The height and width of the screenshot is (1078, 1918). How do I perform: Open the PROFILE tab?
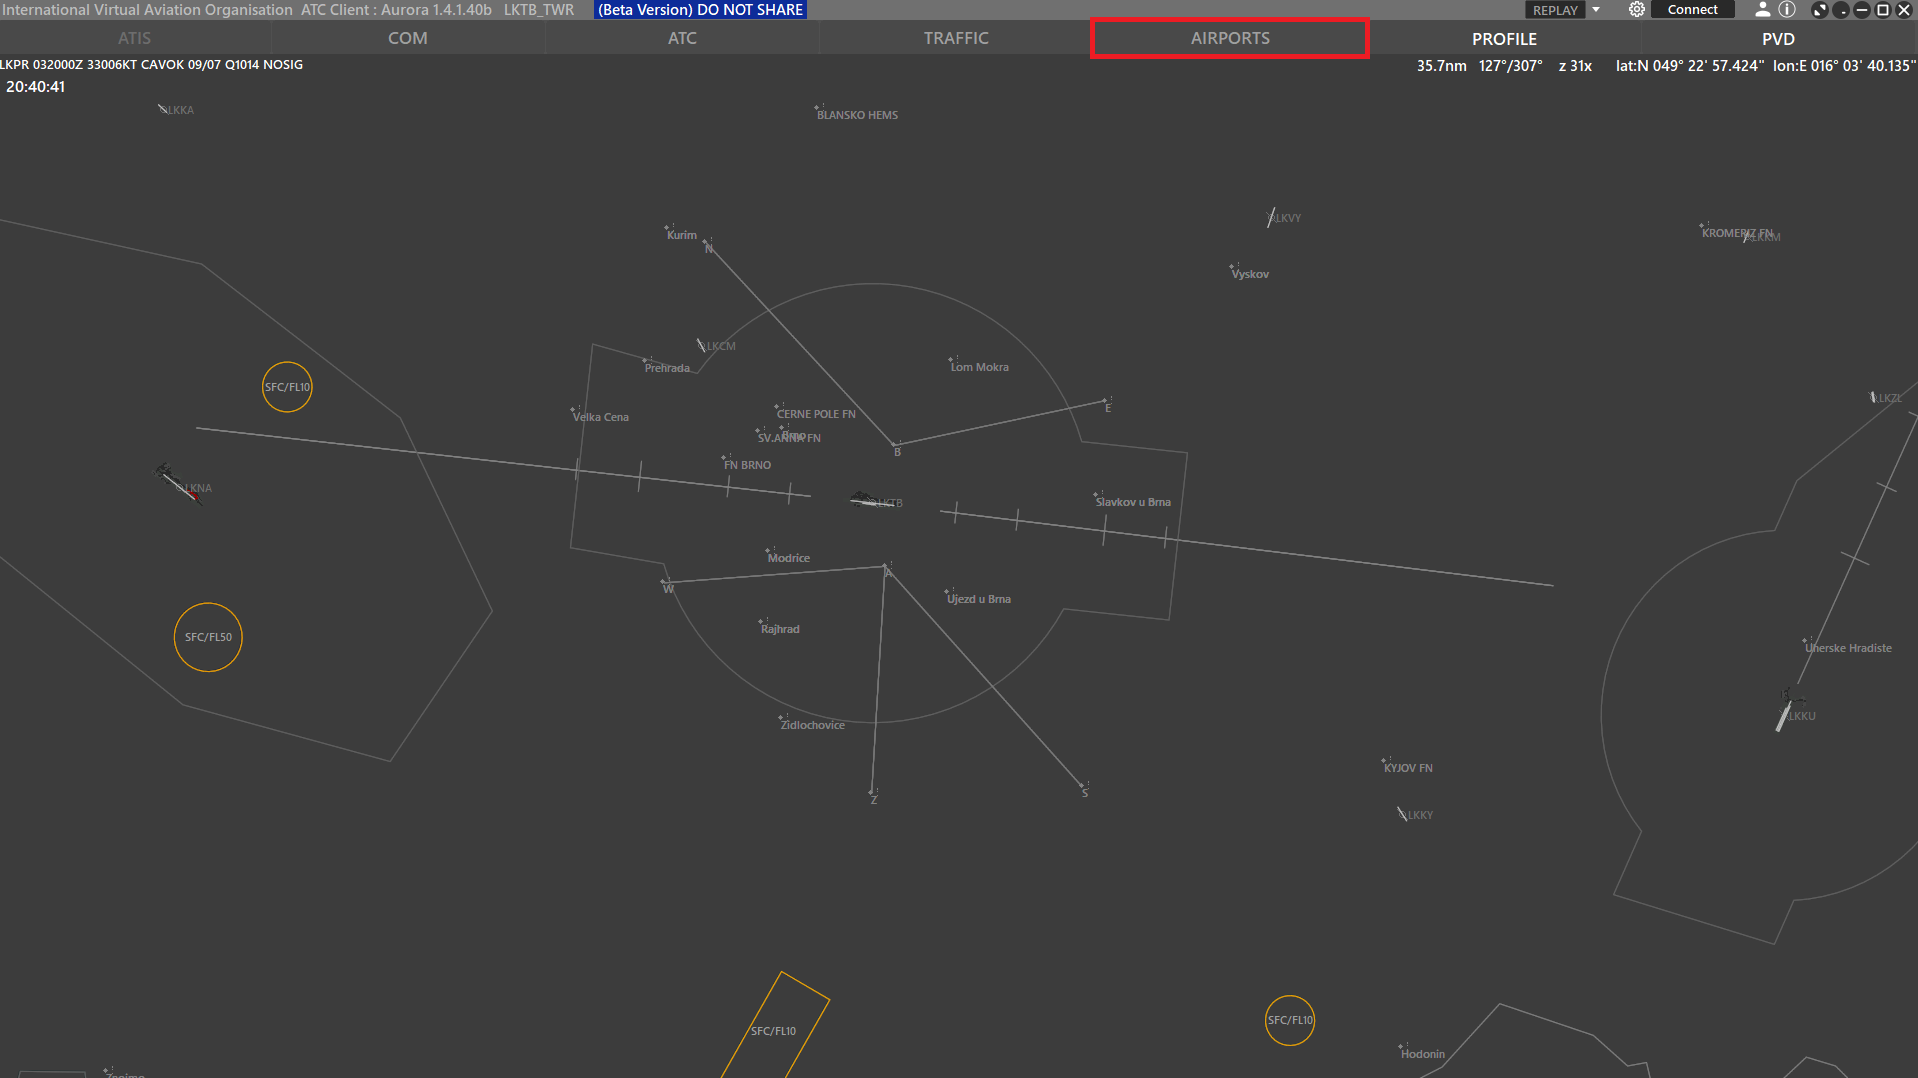click(1504, 39)
